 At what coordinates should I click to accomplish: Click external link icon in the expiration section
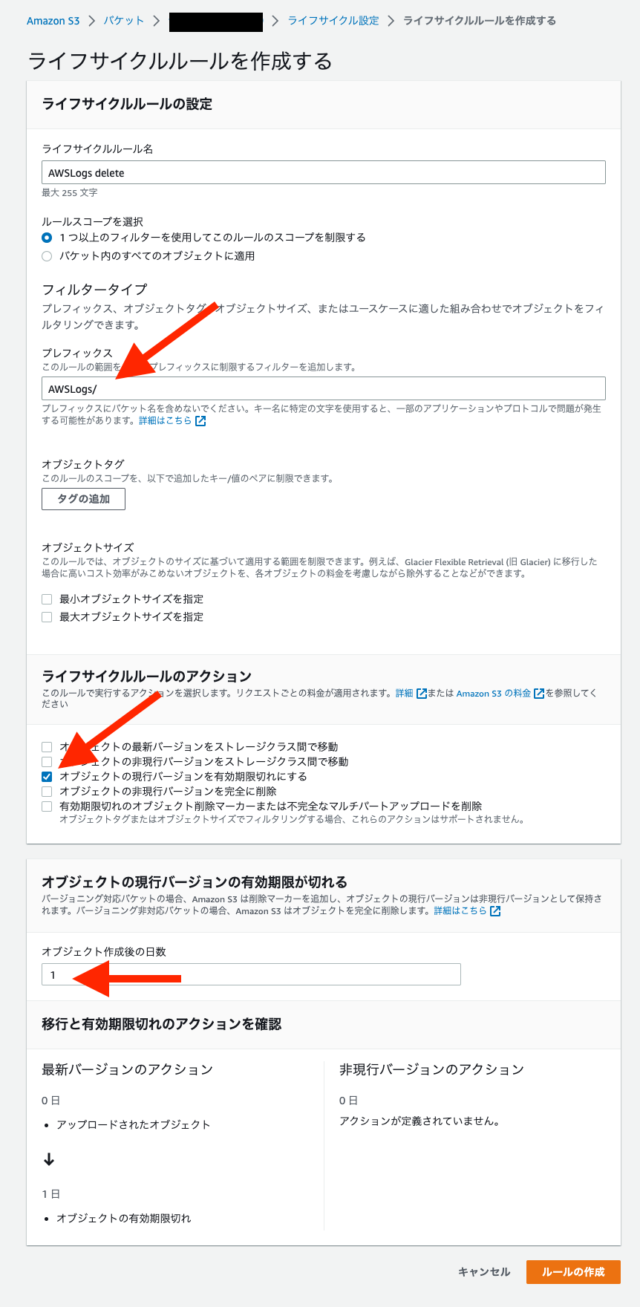(x=495, y=912)
